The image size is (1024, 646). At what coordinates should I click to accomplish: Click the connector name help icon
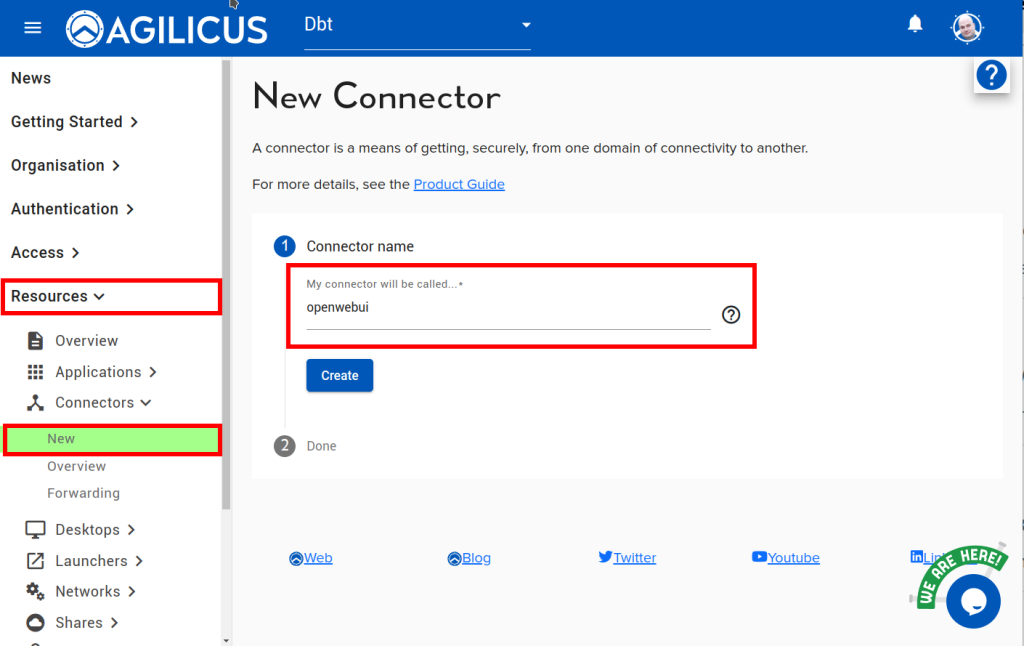[731, 315]
